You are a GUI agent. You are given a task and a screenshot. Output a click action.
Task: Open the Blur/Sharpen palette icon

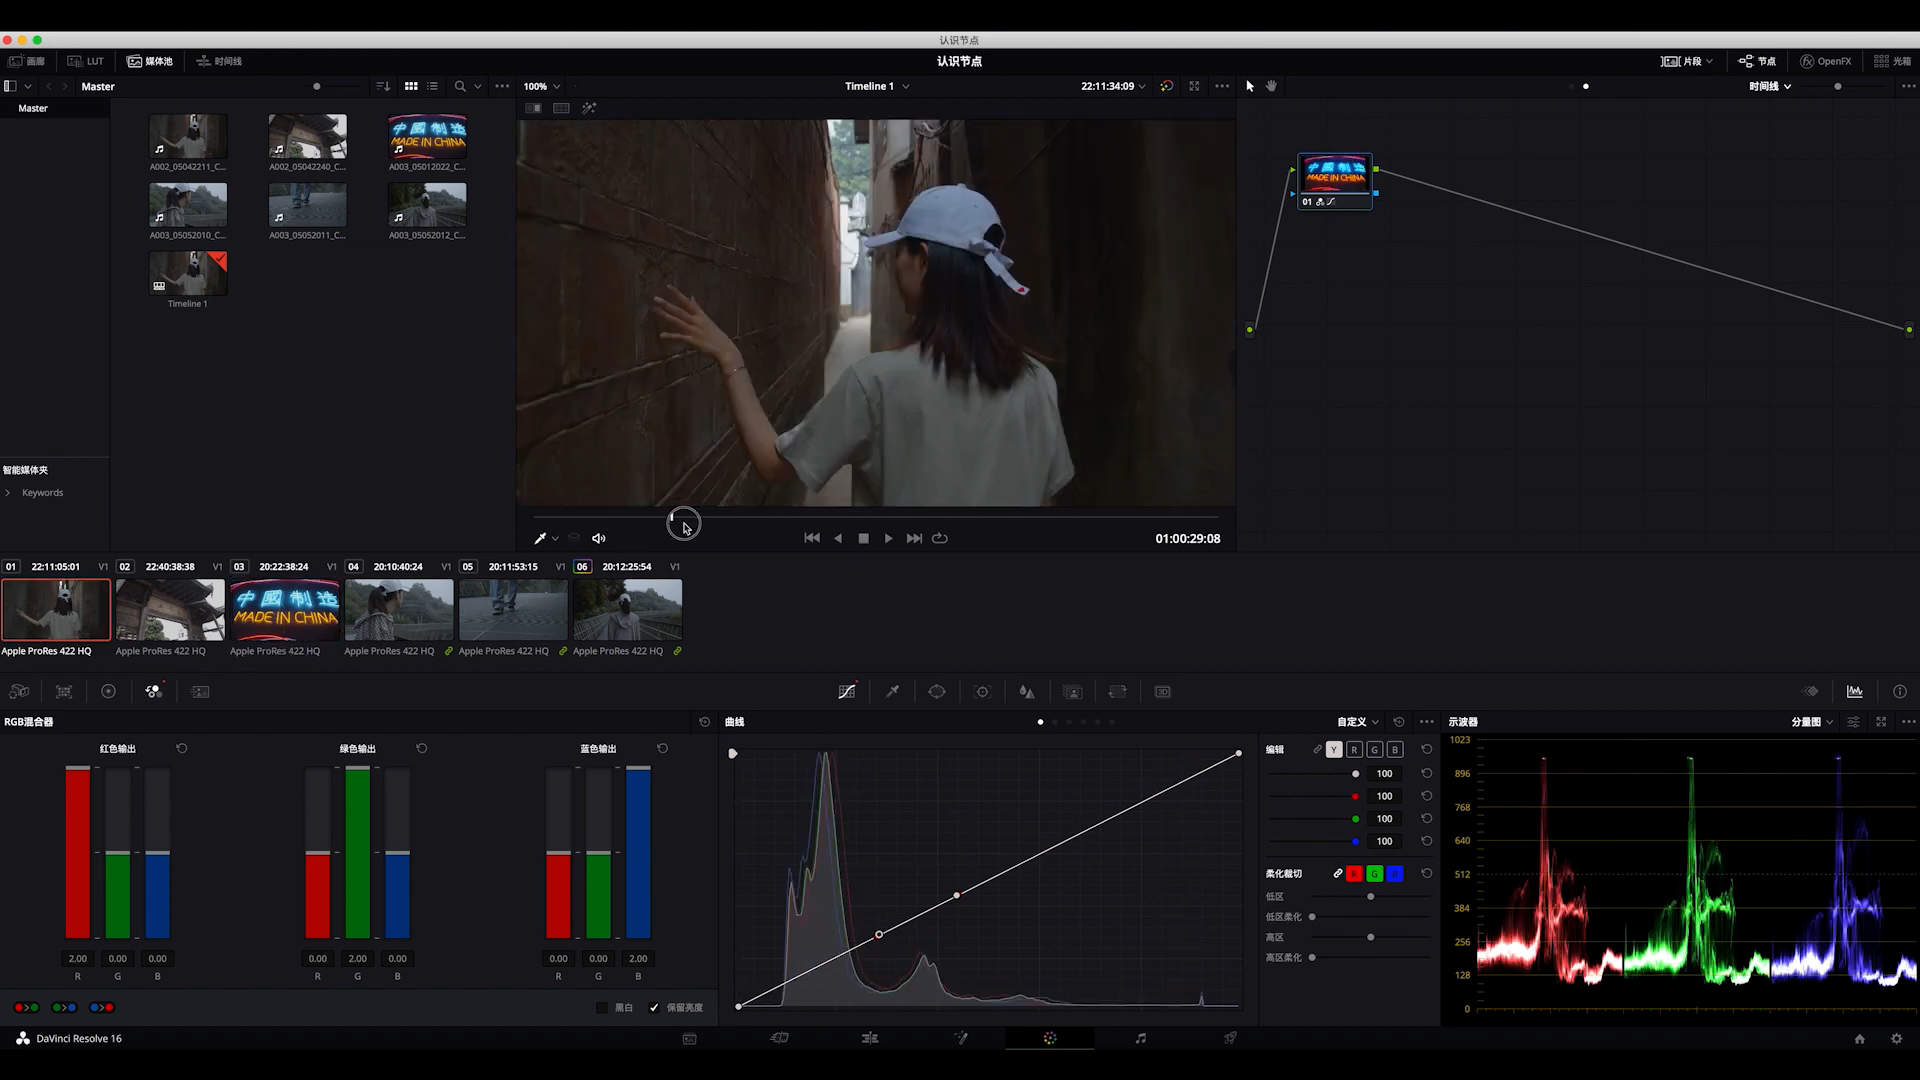point(1027,692)
